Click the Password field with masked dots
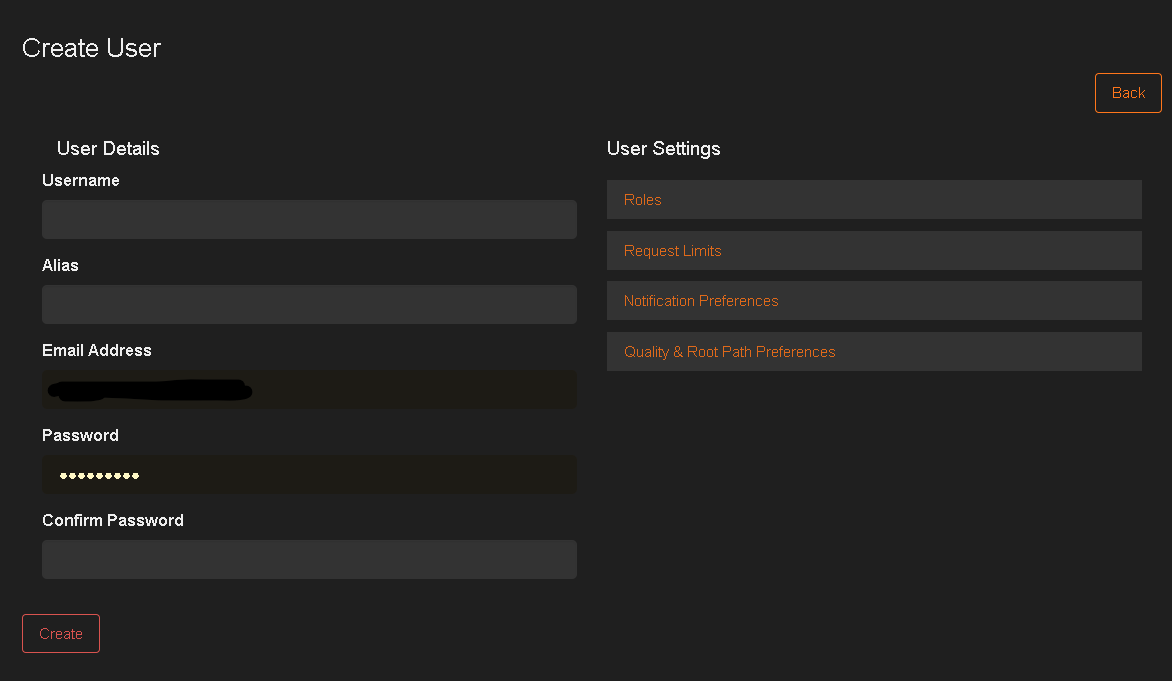The width and height of the screenshot is (1172, 681). [x=309, y=475]
